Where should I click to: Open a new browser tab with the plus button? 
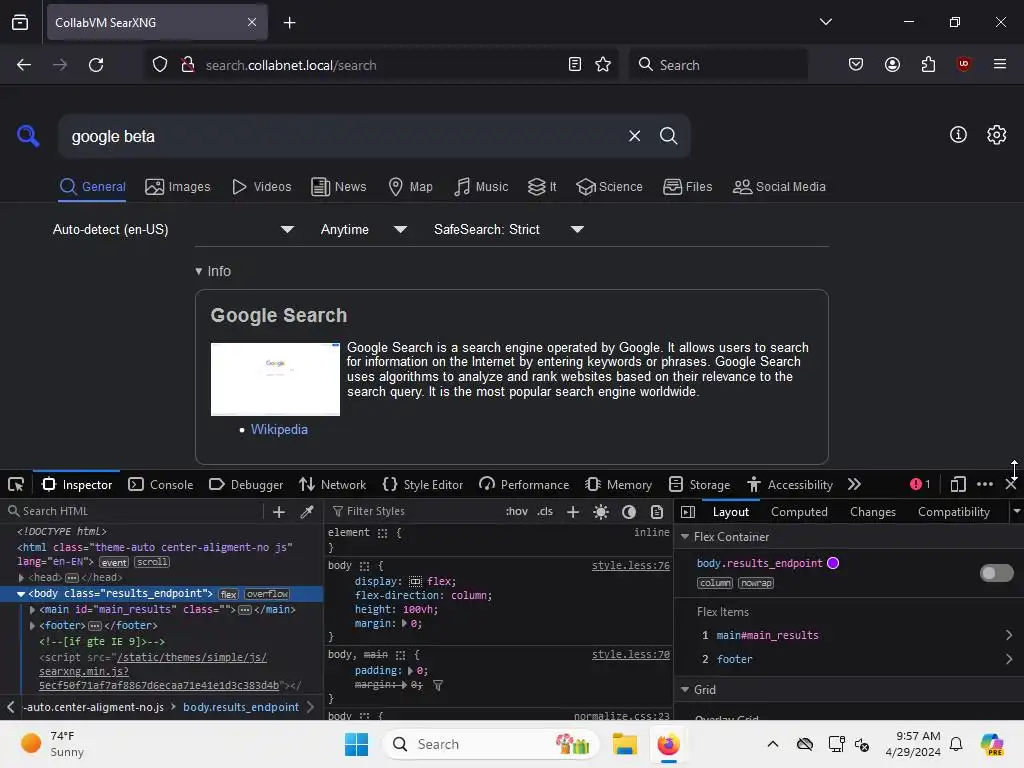[289, 23]
